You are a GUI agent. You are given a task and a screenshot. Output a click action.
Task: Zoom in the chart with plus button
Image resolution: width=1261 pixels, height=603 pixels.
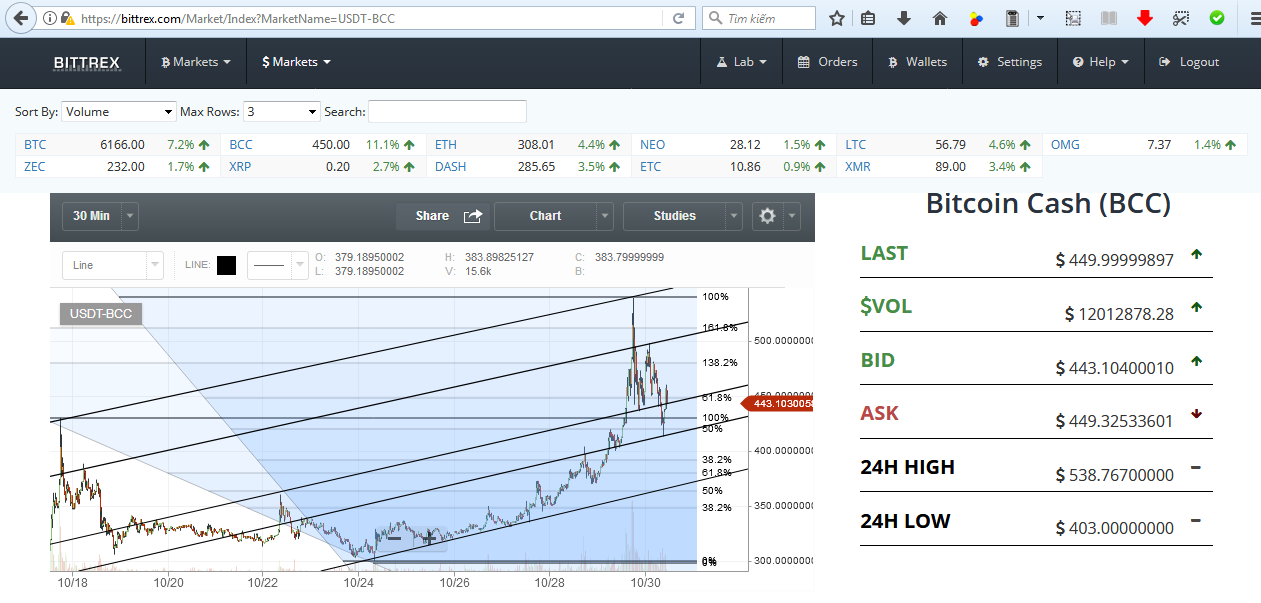(x=429, y=538)
